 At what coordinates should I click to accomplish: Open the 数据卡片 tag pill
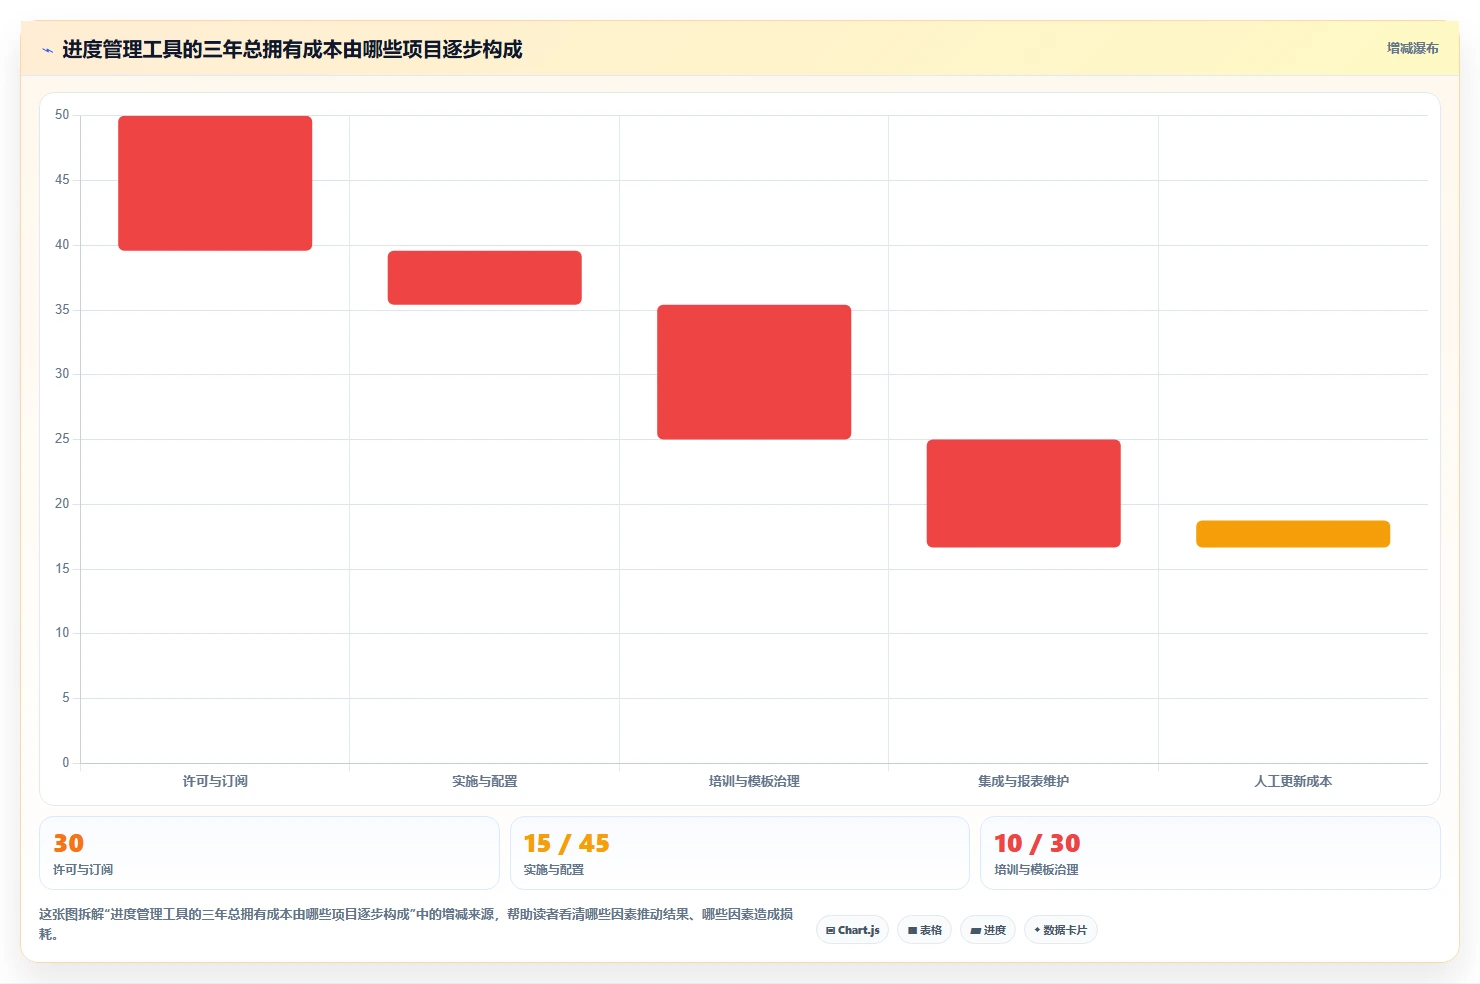pyautogui.click(x=1061, y=930)
